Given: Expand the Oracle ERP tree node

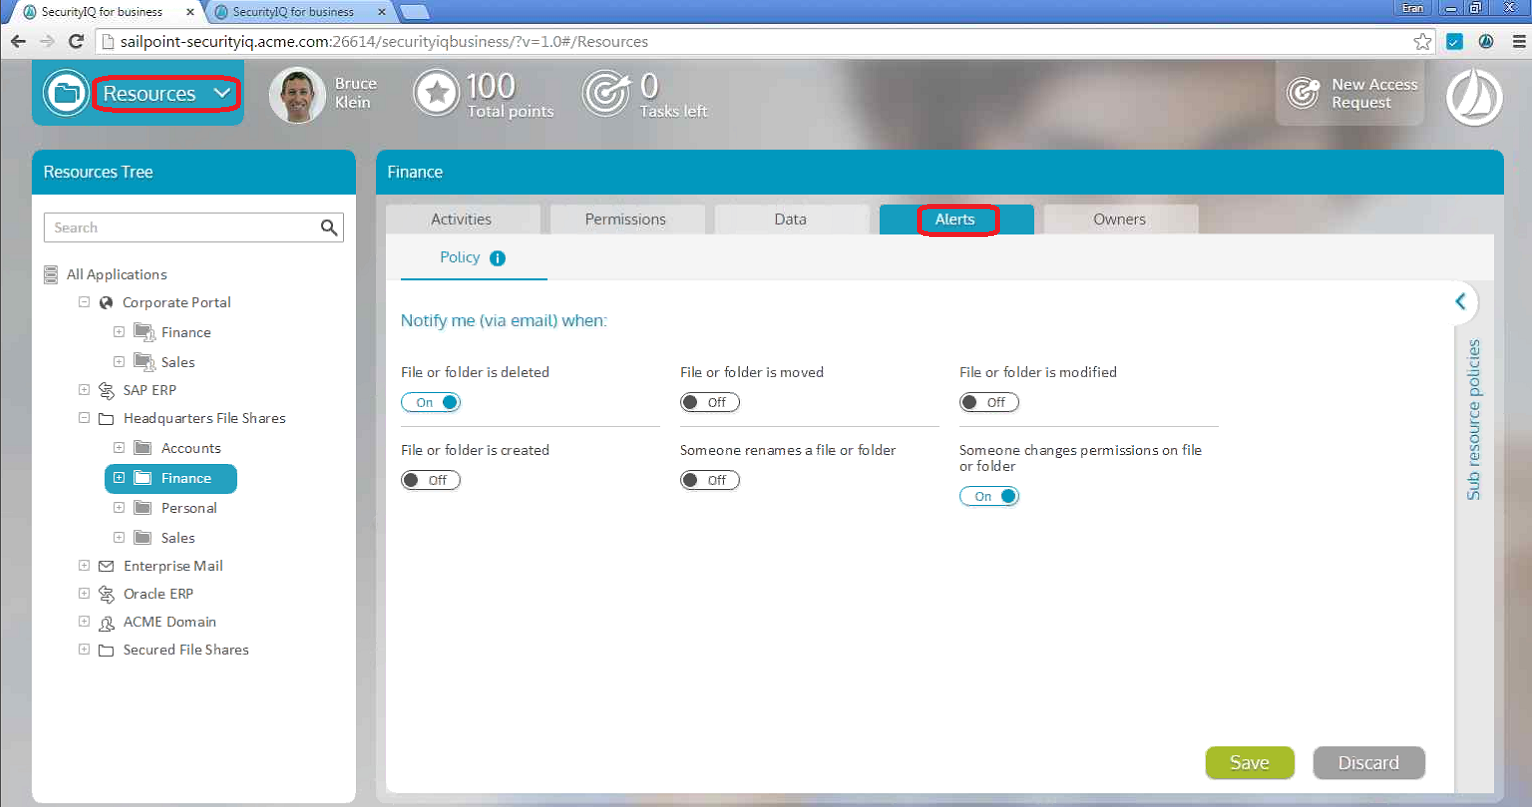Looking at the screenshot, I should click(84, 594).
